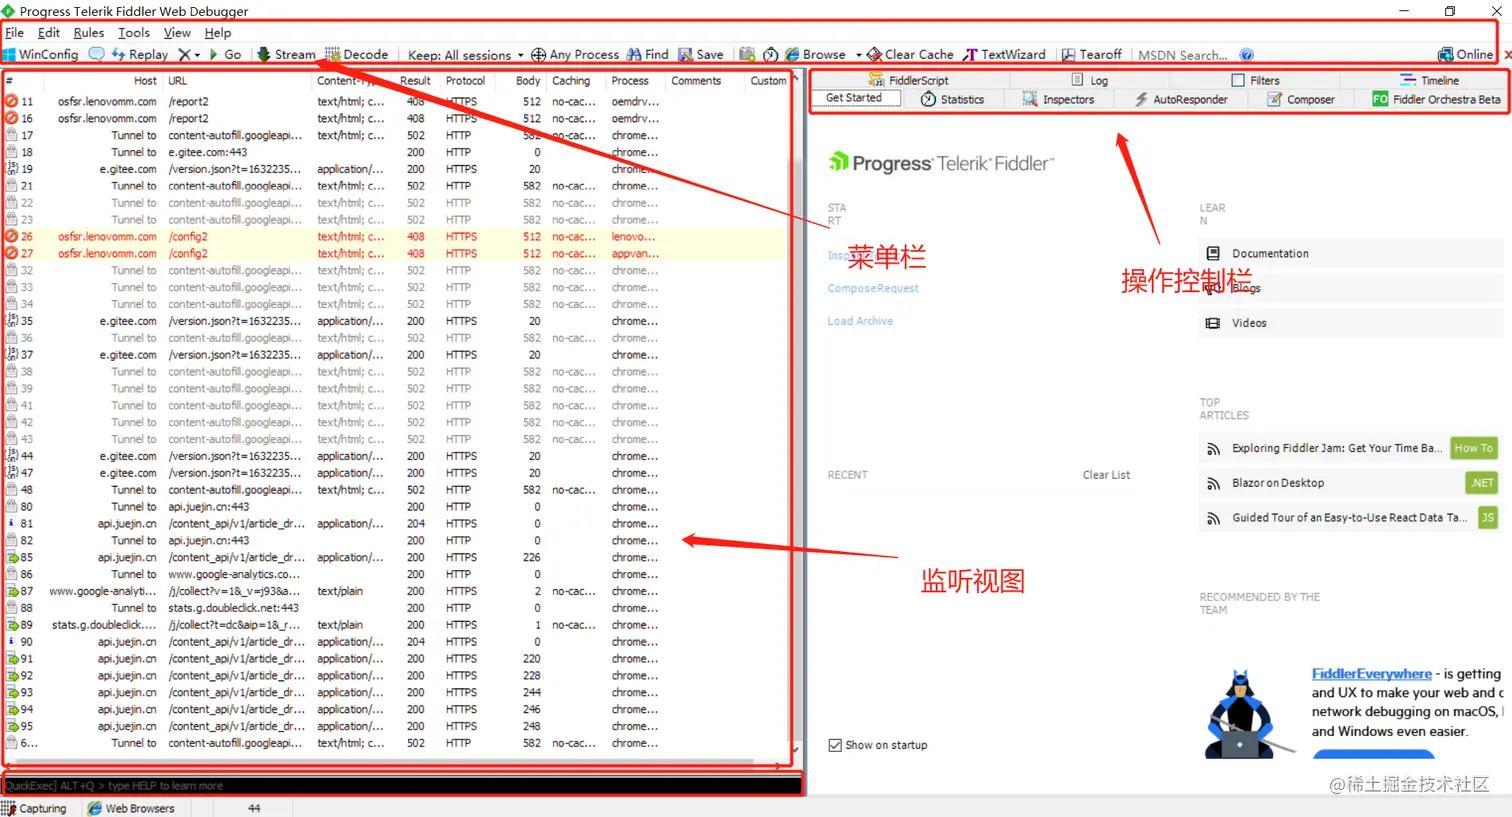Sort sessions by the Protocol column header
The height and width of the screenshot is (817, 1512).
tap(465, 81)
